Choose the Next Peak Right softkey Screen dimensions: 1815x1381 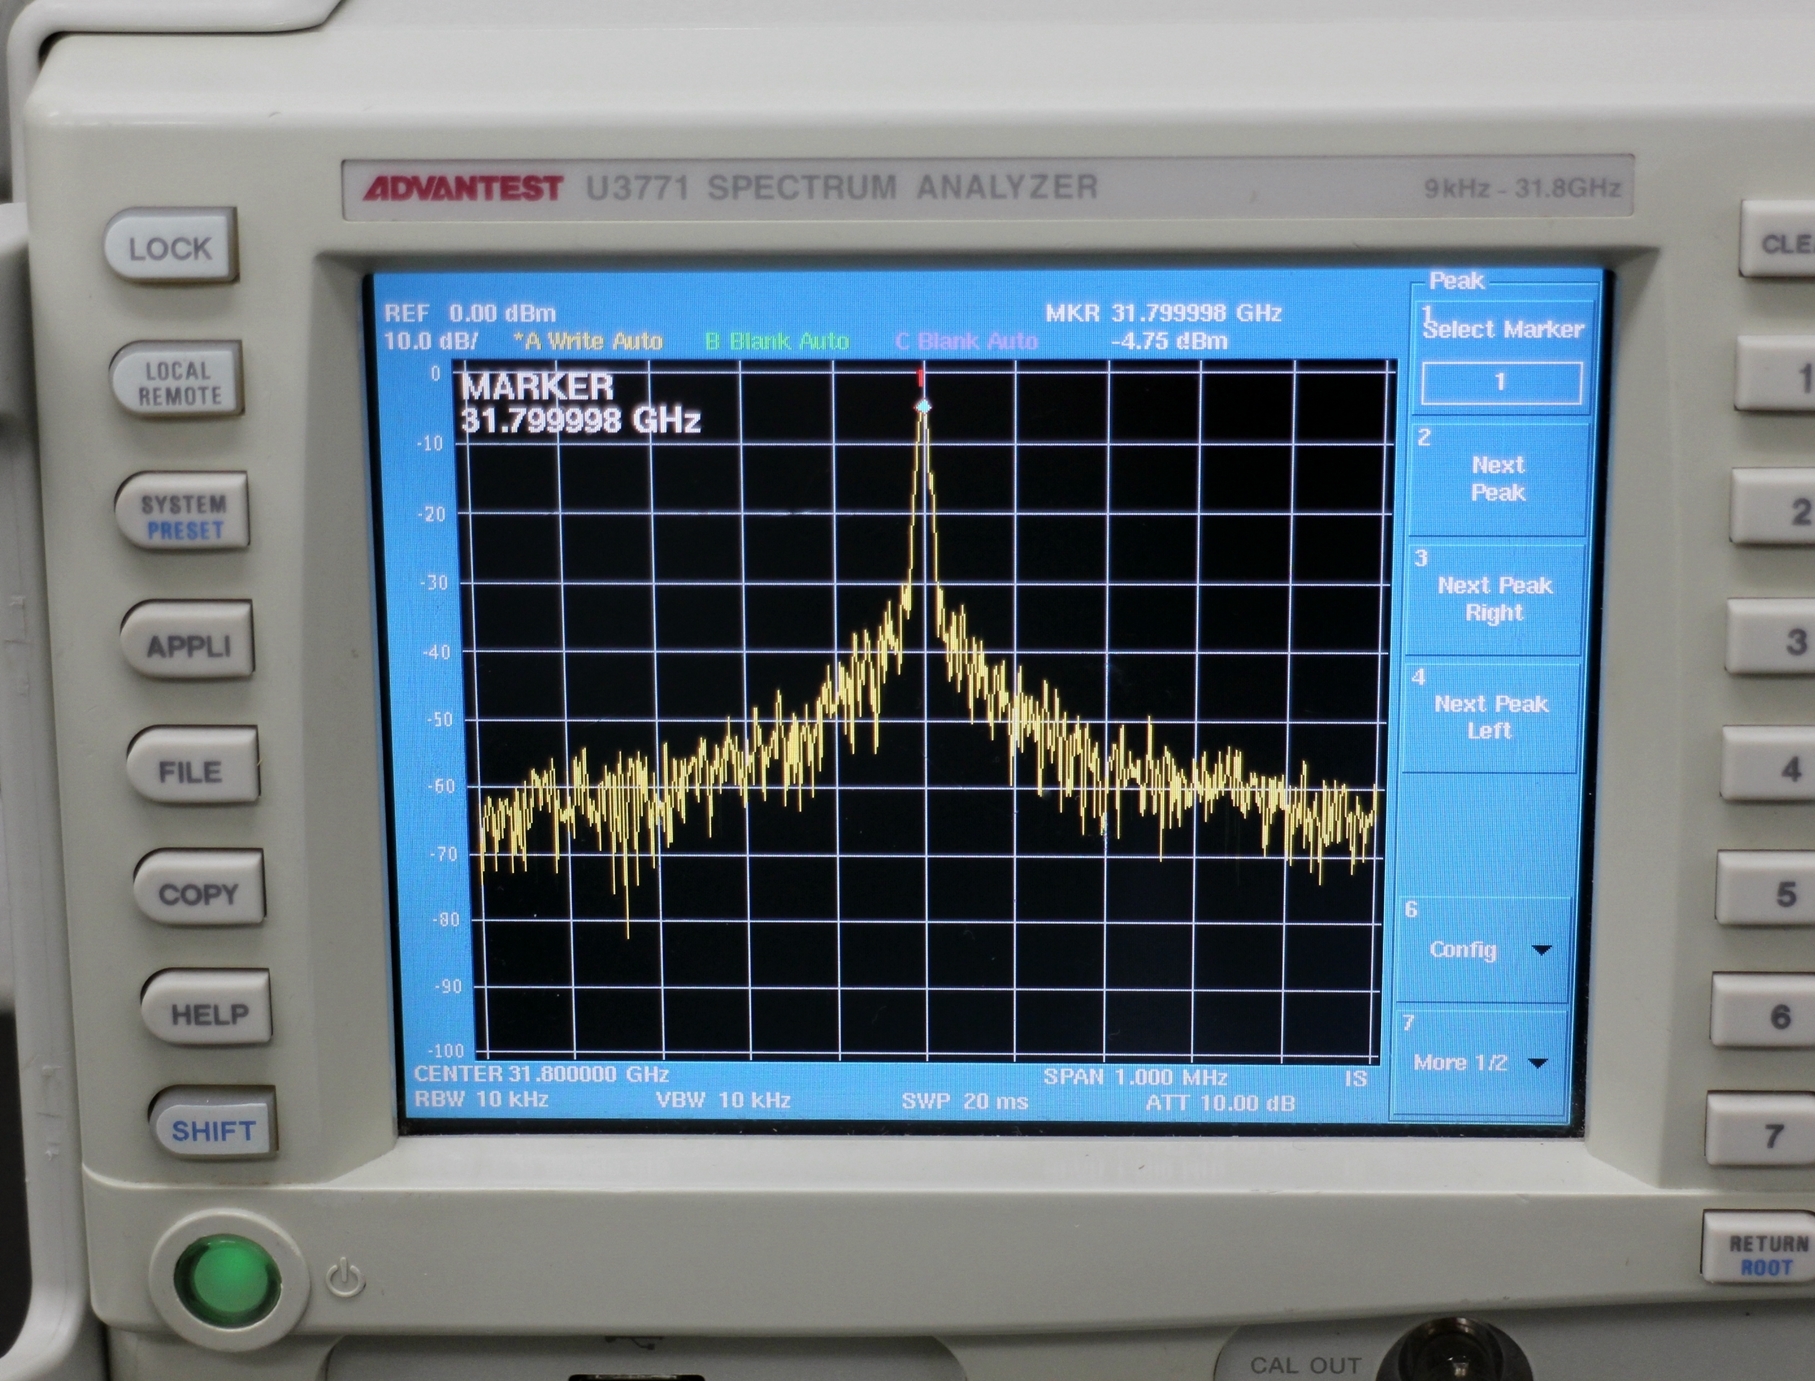coord(1494,598)
